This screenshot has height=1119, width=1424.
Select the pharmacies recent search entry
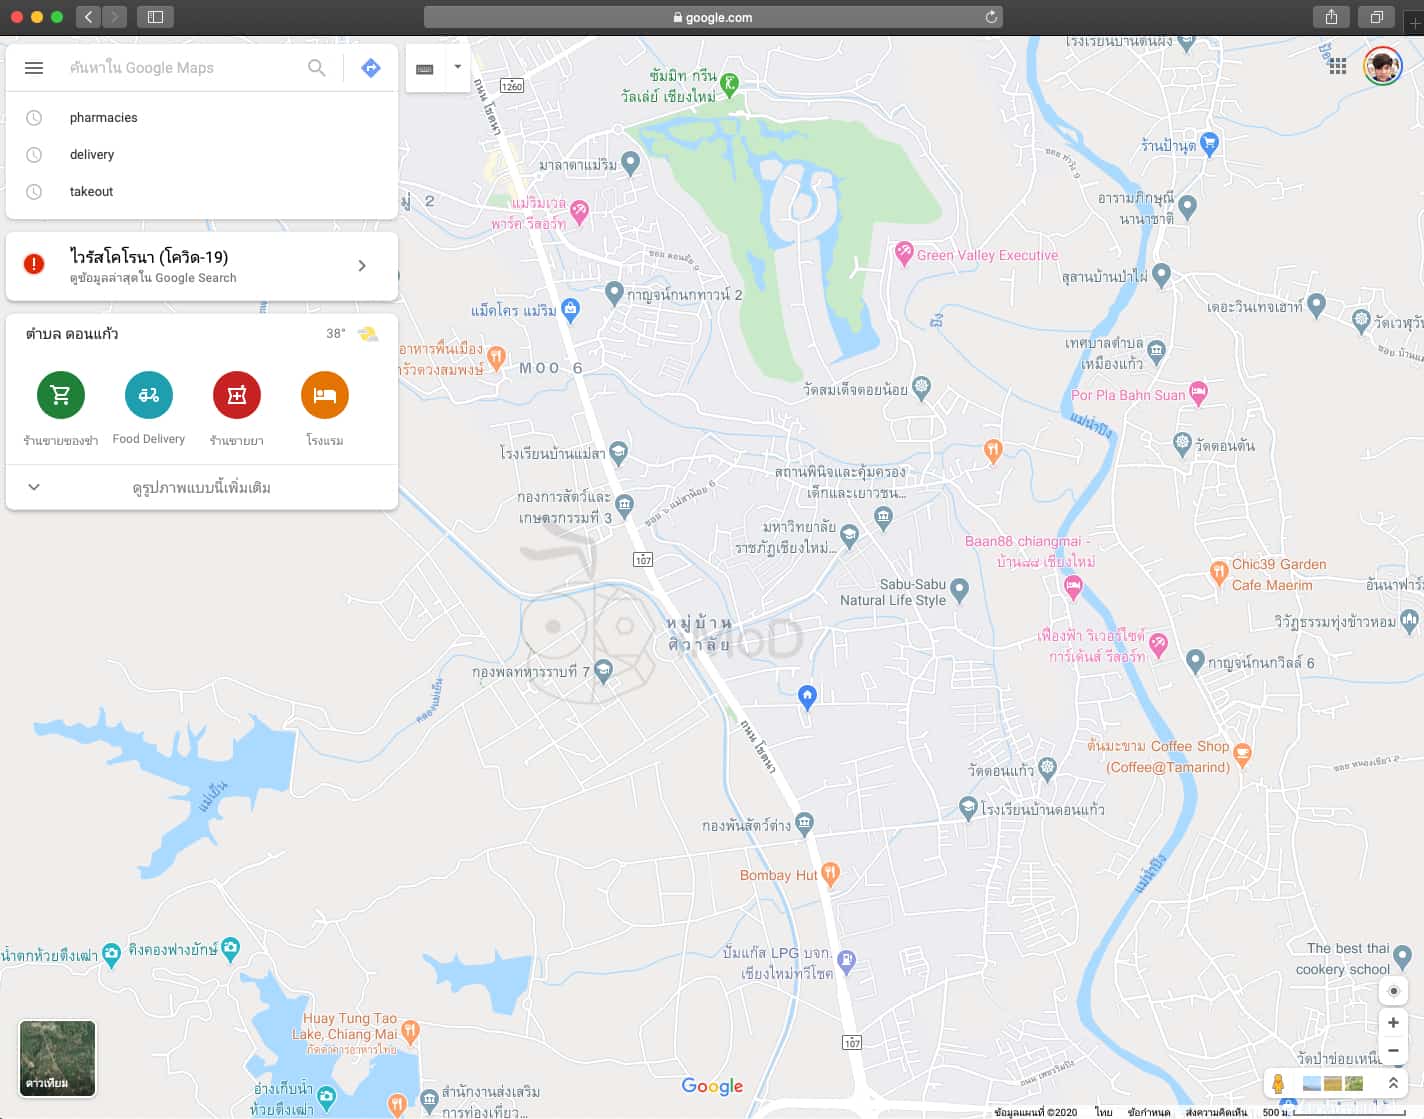(x=102, y=117)
